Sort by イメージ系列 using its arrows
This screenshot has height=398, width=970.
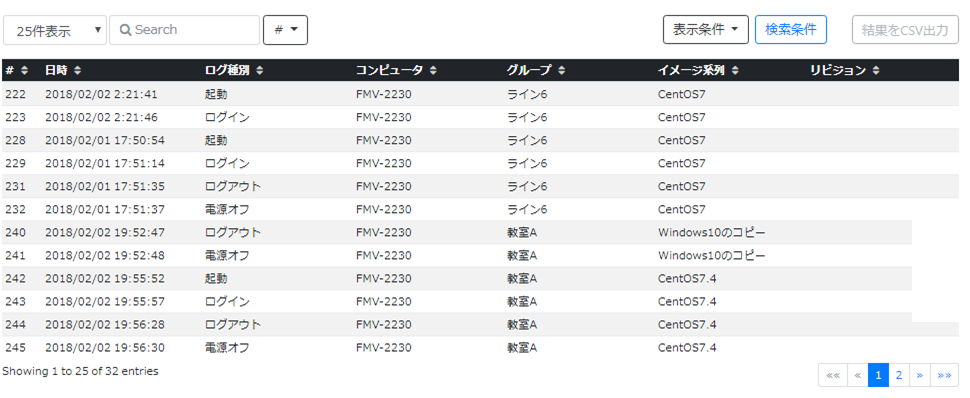(734, 71)
